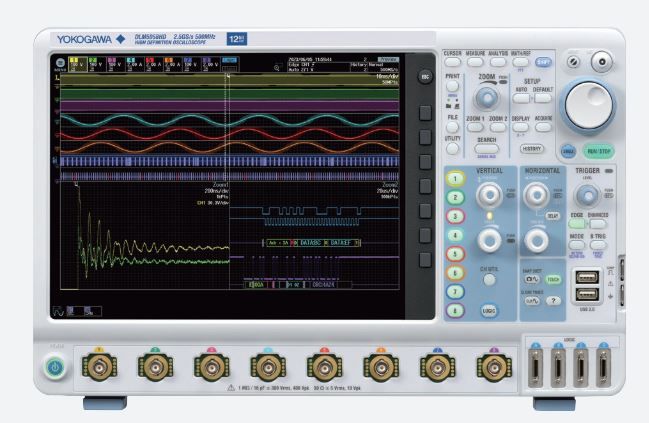Hit the blue SHIFT key
Image resolution: width=649 pixels, height=423 pixels.
pyautogui.click(x=543, y=62)
